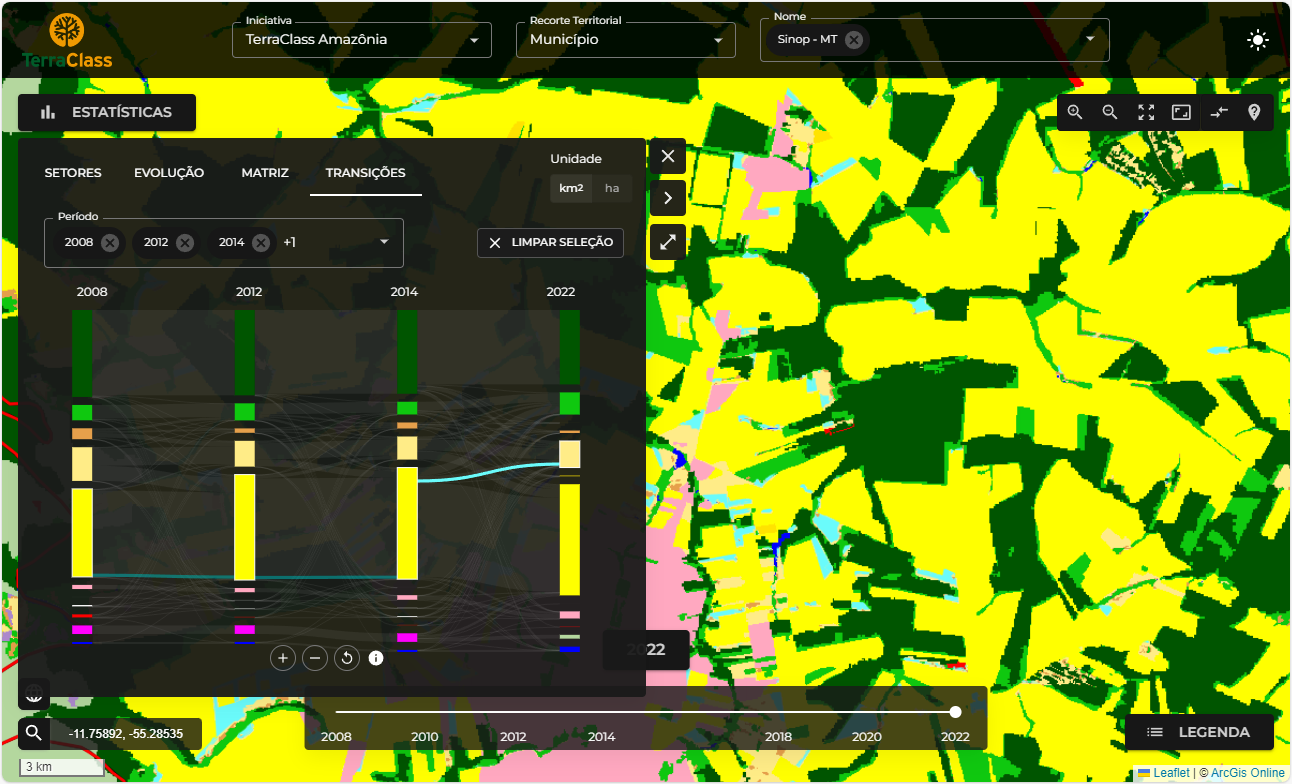Remove the Sinop - MT chip
1292x784 pixels.
pyautogui.click(x=854, y=40)
